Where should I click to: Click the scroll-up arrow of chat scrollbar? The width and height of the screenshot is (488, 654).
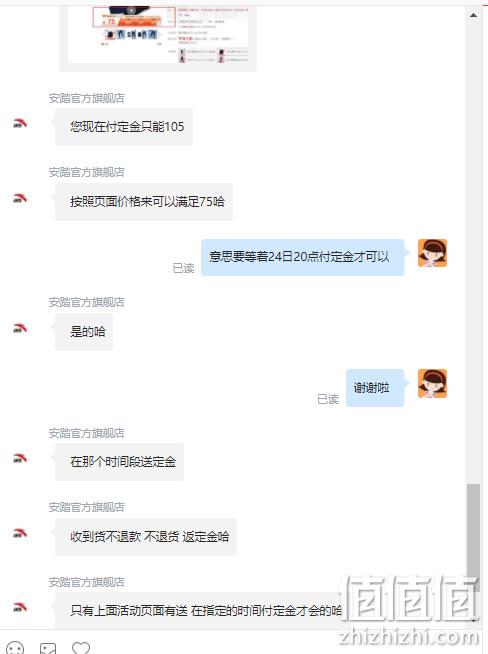tap(473, 15)
